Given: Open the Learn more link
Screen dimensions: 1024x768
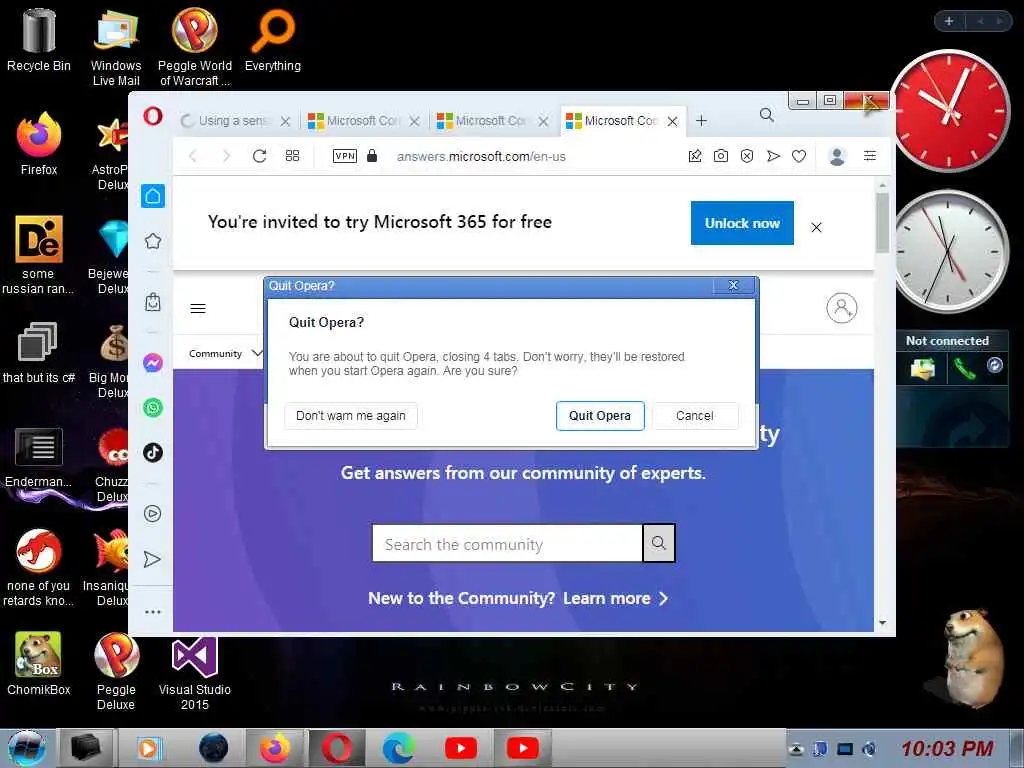Looking at the screenshot, I should (615, 599).
